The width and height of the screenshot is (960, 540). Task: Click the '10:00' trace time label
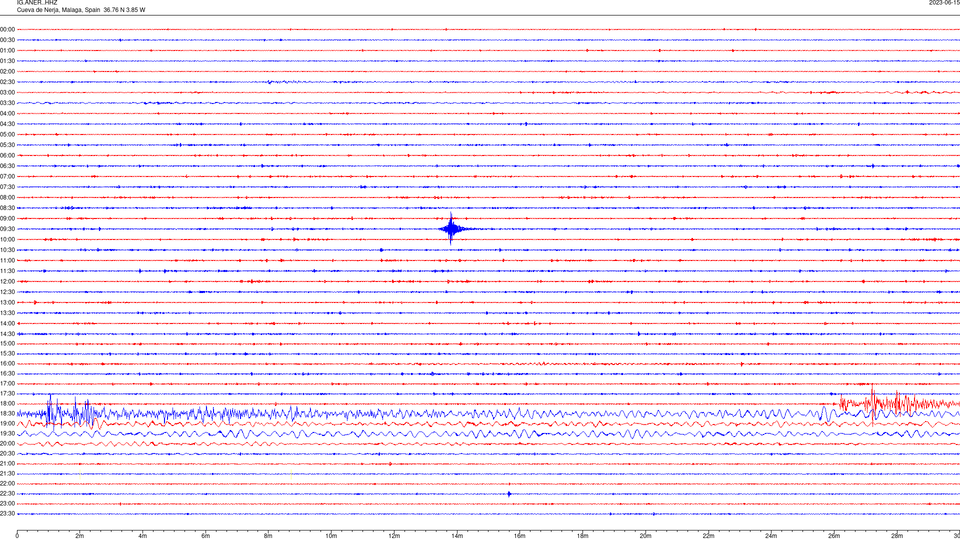7,239
